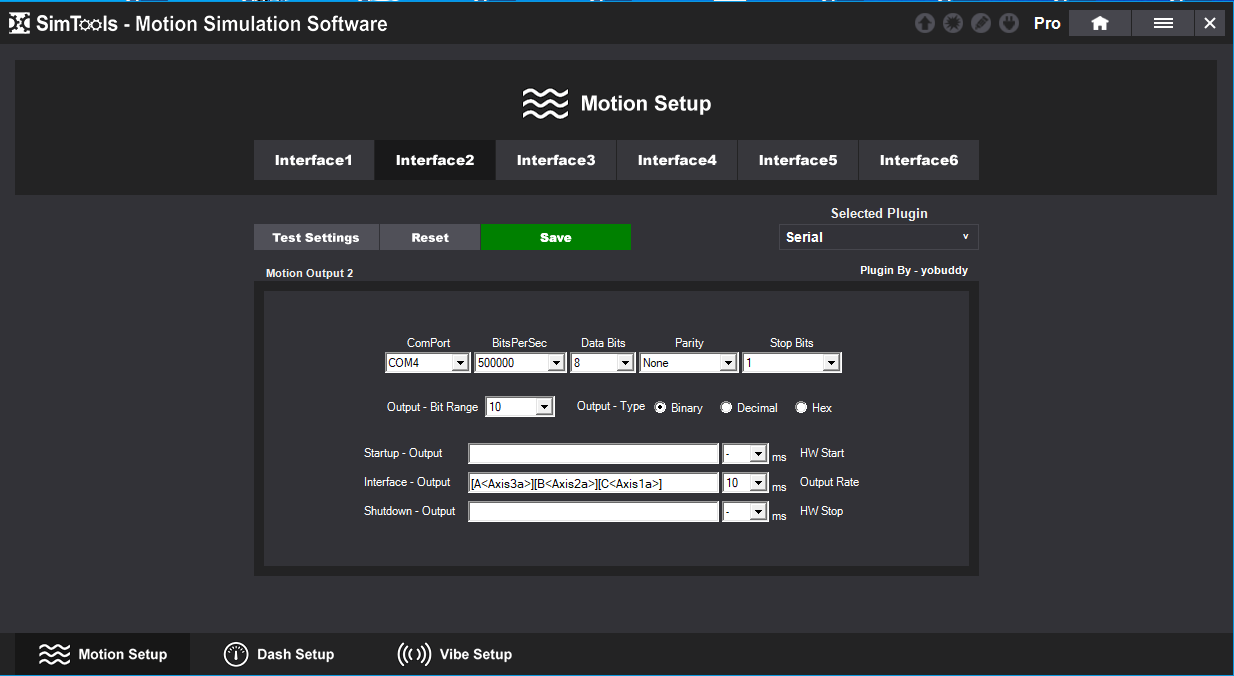The image size is (1234, 676).
Task: Open the Interface6 tab
Action: point(919,160)
